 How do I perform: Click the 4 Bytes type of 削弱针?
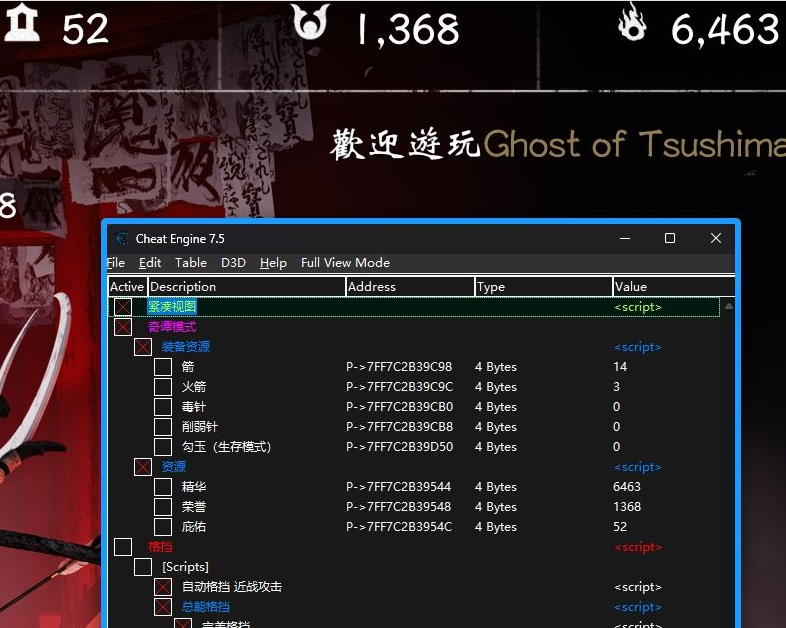pos(496,427)
